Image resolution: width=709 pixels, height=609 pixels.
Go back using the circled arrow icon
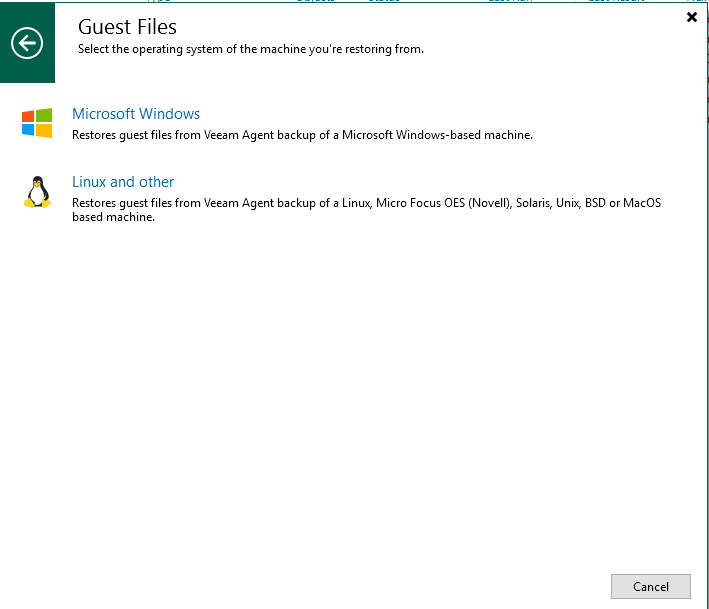pyautogui.click(x=27, y=42)
